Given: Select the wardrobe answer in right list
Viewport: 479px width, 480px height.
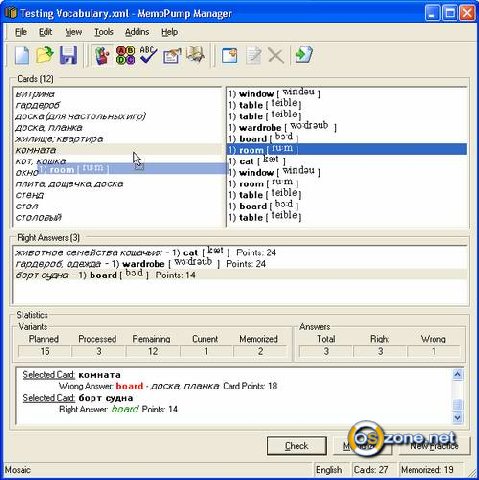Looking at the screenshot, I should 347,128.
